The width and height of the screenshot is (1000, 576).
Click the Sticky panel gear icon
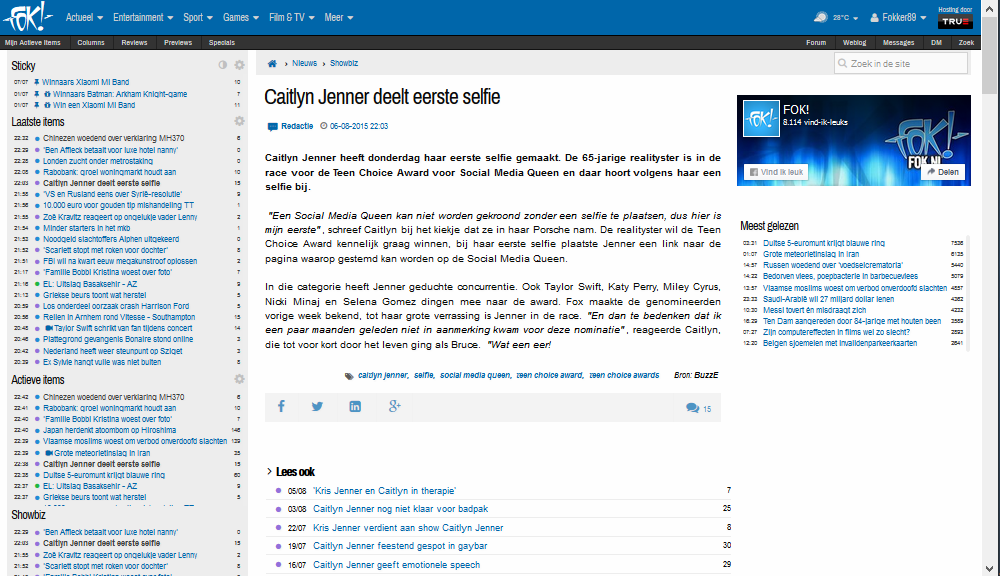239,65
